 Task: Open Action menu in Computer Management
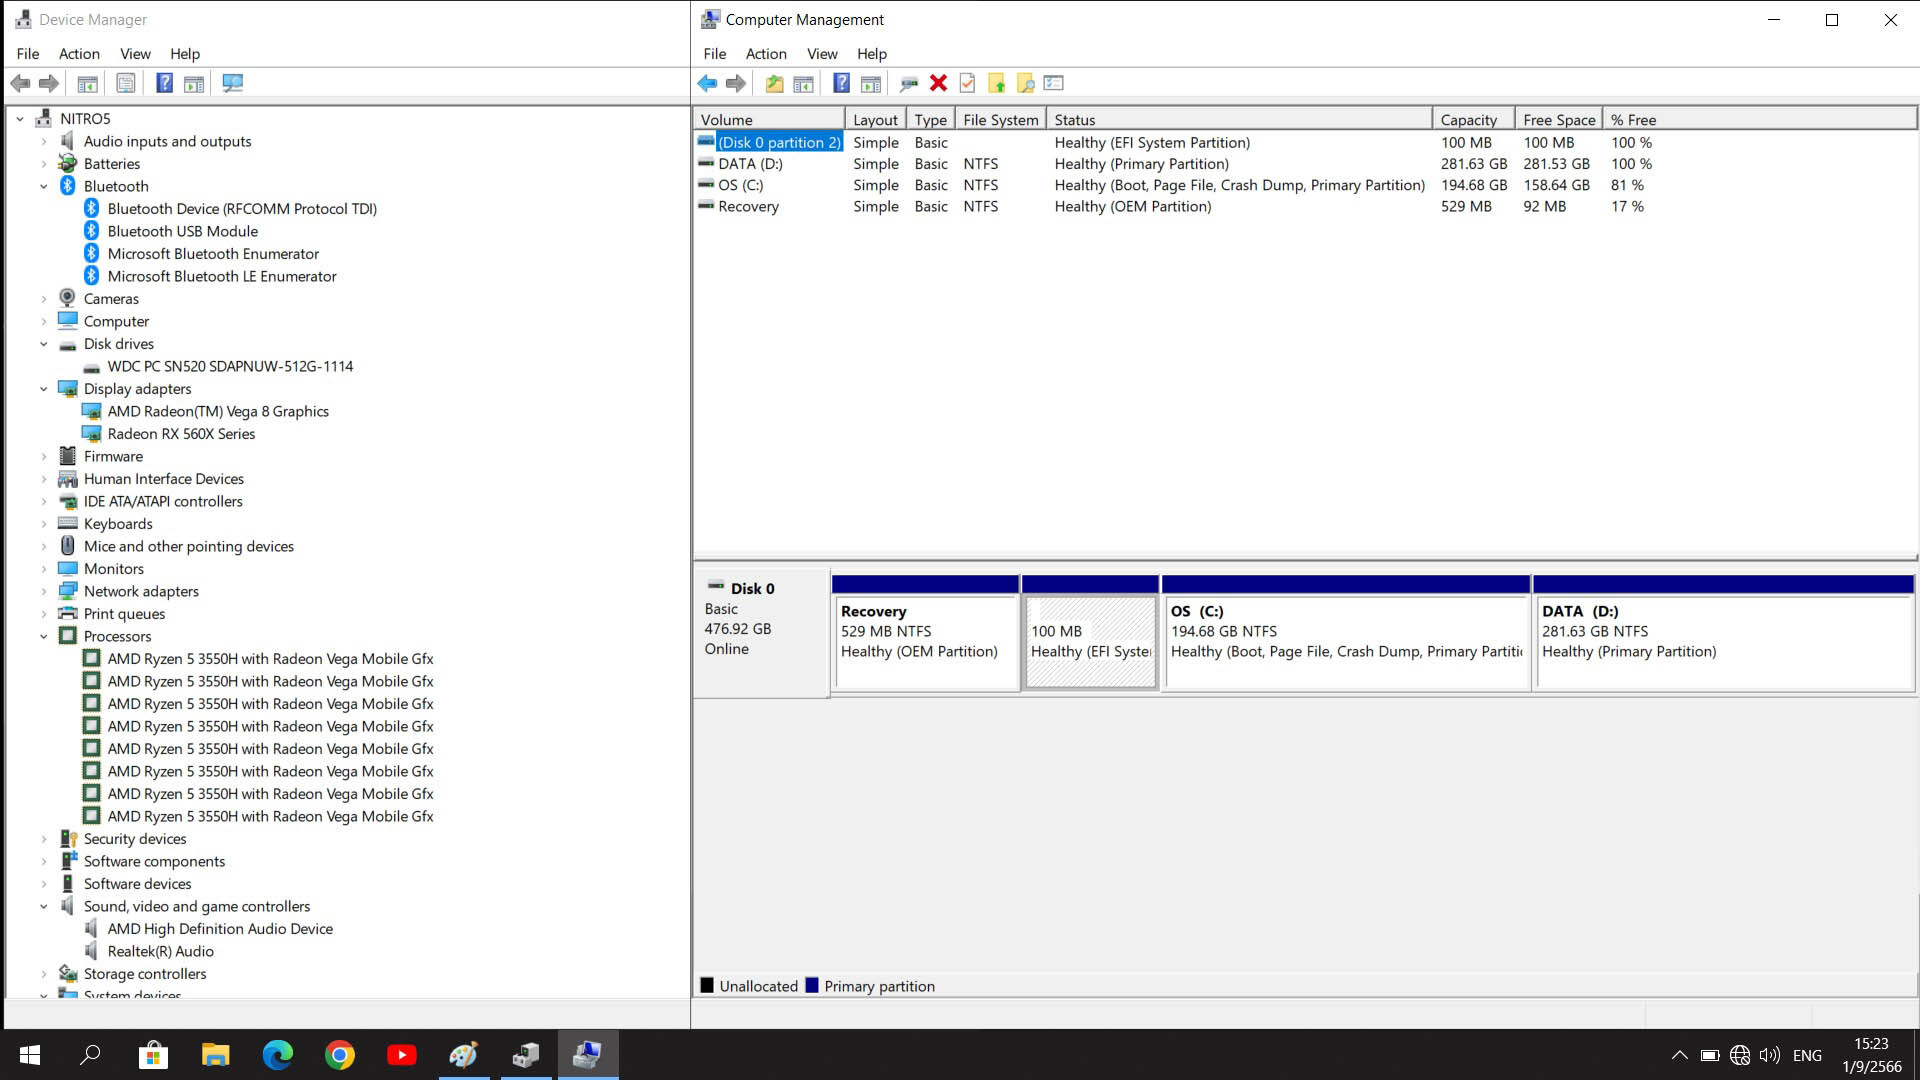[766, 54]
